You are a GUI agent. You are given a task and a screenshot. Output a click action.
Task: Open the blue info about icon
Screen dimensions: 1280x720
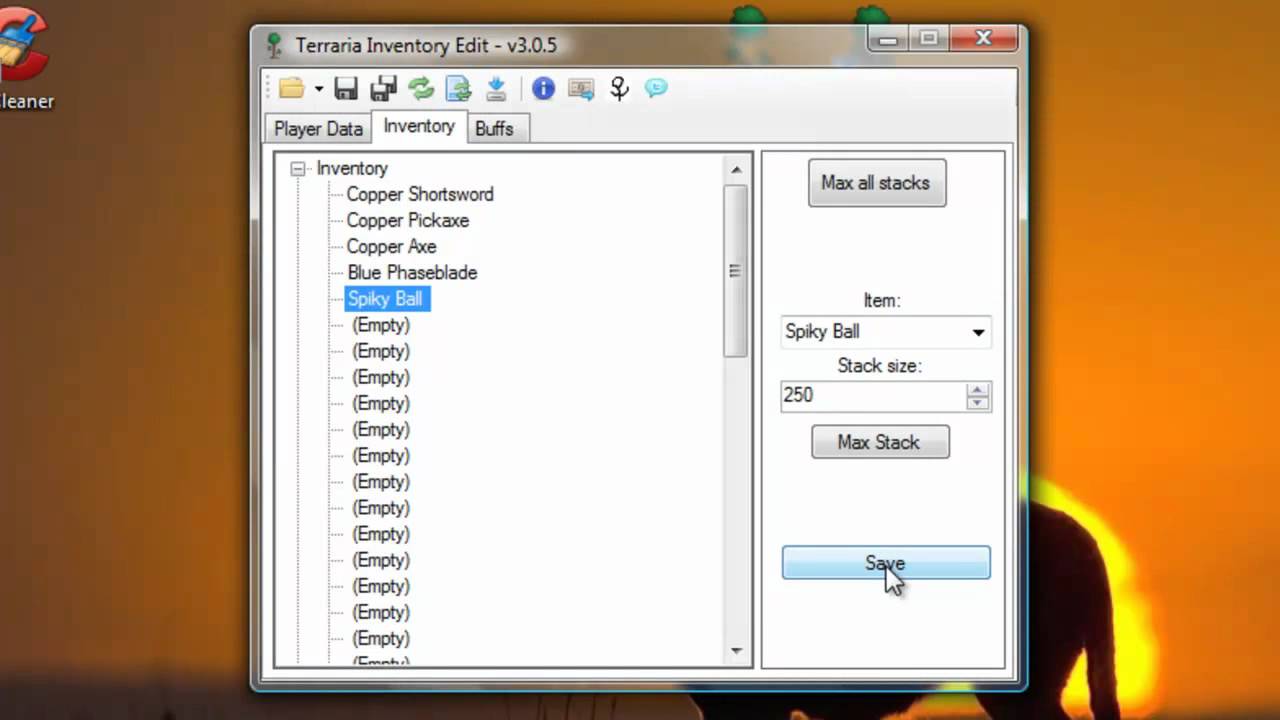tap(543, 89)
